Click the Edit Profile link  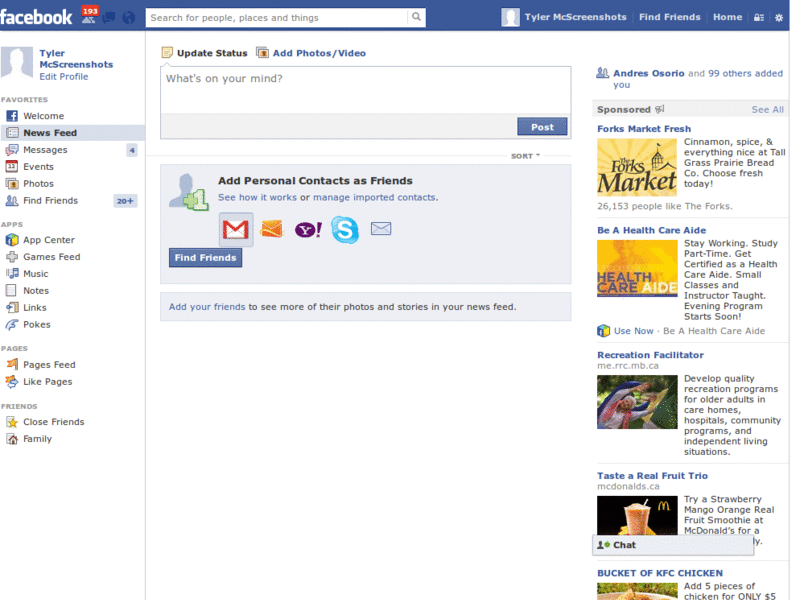pyautogui.click(x=64, y=77)
